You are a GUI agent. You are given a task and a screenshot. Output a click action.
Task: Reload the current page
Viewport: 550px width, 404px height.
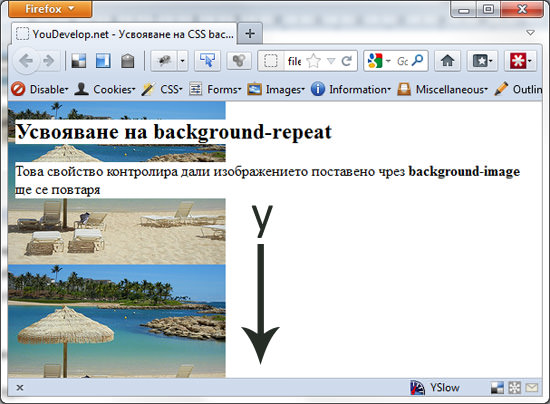point(347,61)
